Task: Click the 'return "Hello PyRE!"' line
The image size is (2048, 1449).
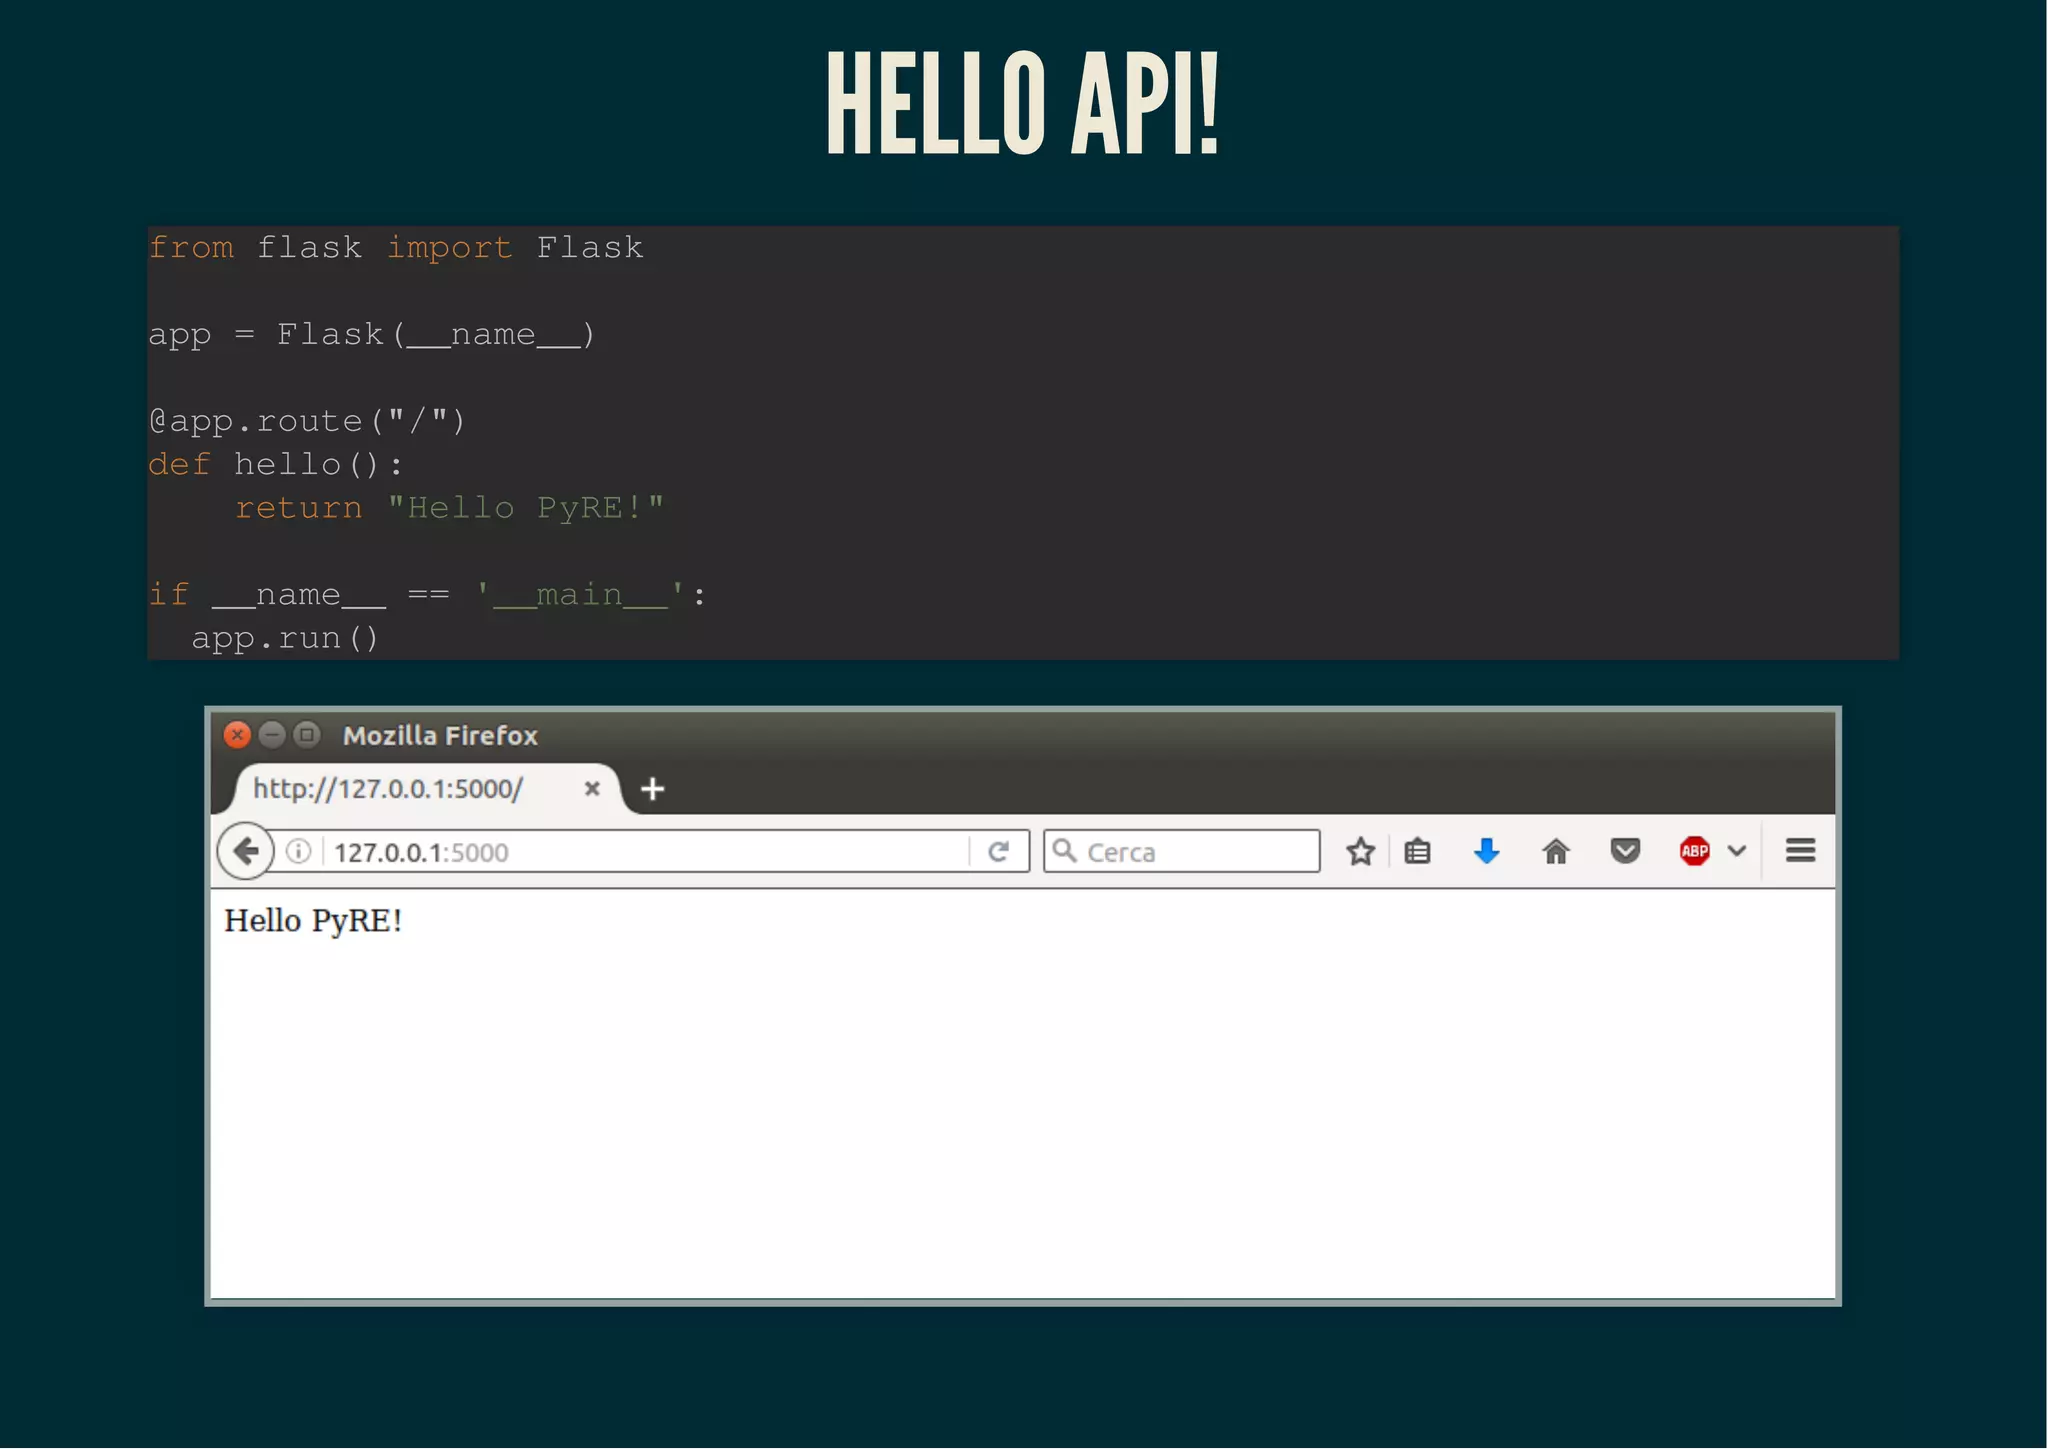Action: click(x=449, y=508)
